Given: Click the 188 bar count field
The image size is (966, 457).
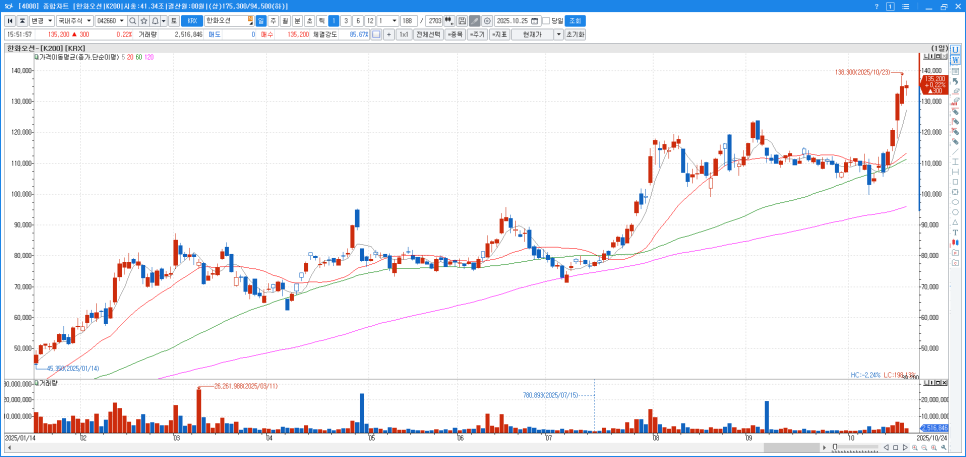Looking at the screenshot, I should (408, 20).
